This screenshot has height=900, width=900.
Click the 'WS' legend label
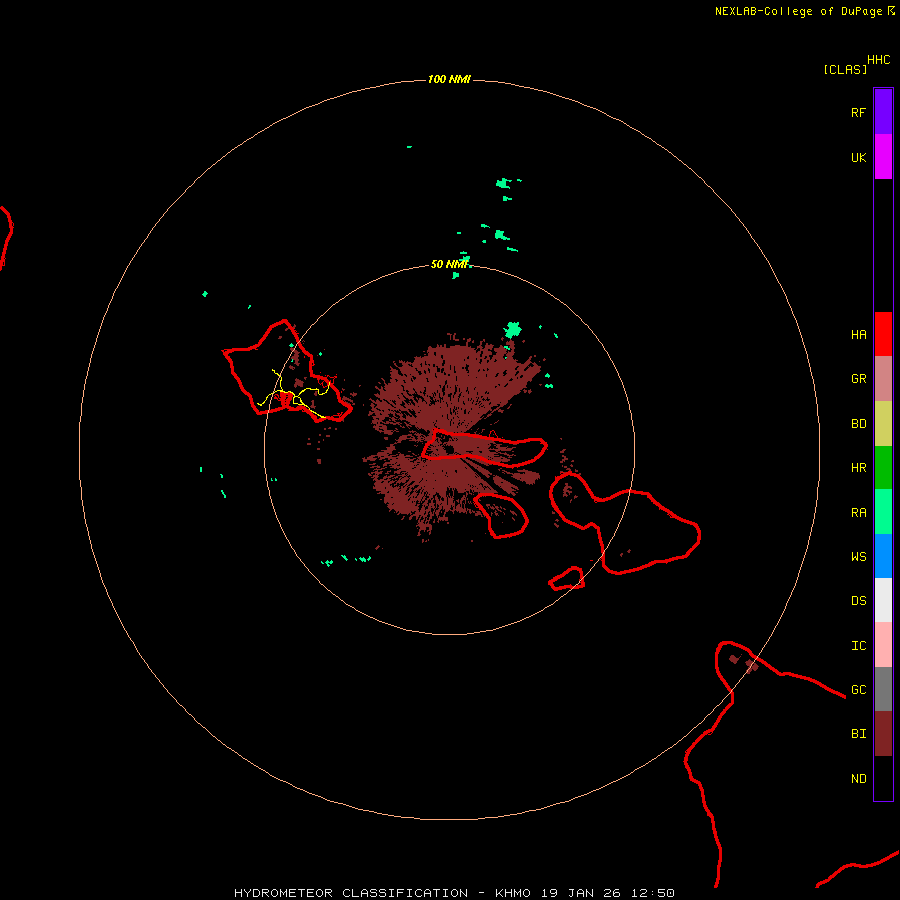(858, 556)
